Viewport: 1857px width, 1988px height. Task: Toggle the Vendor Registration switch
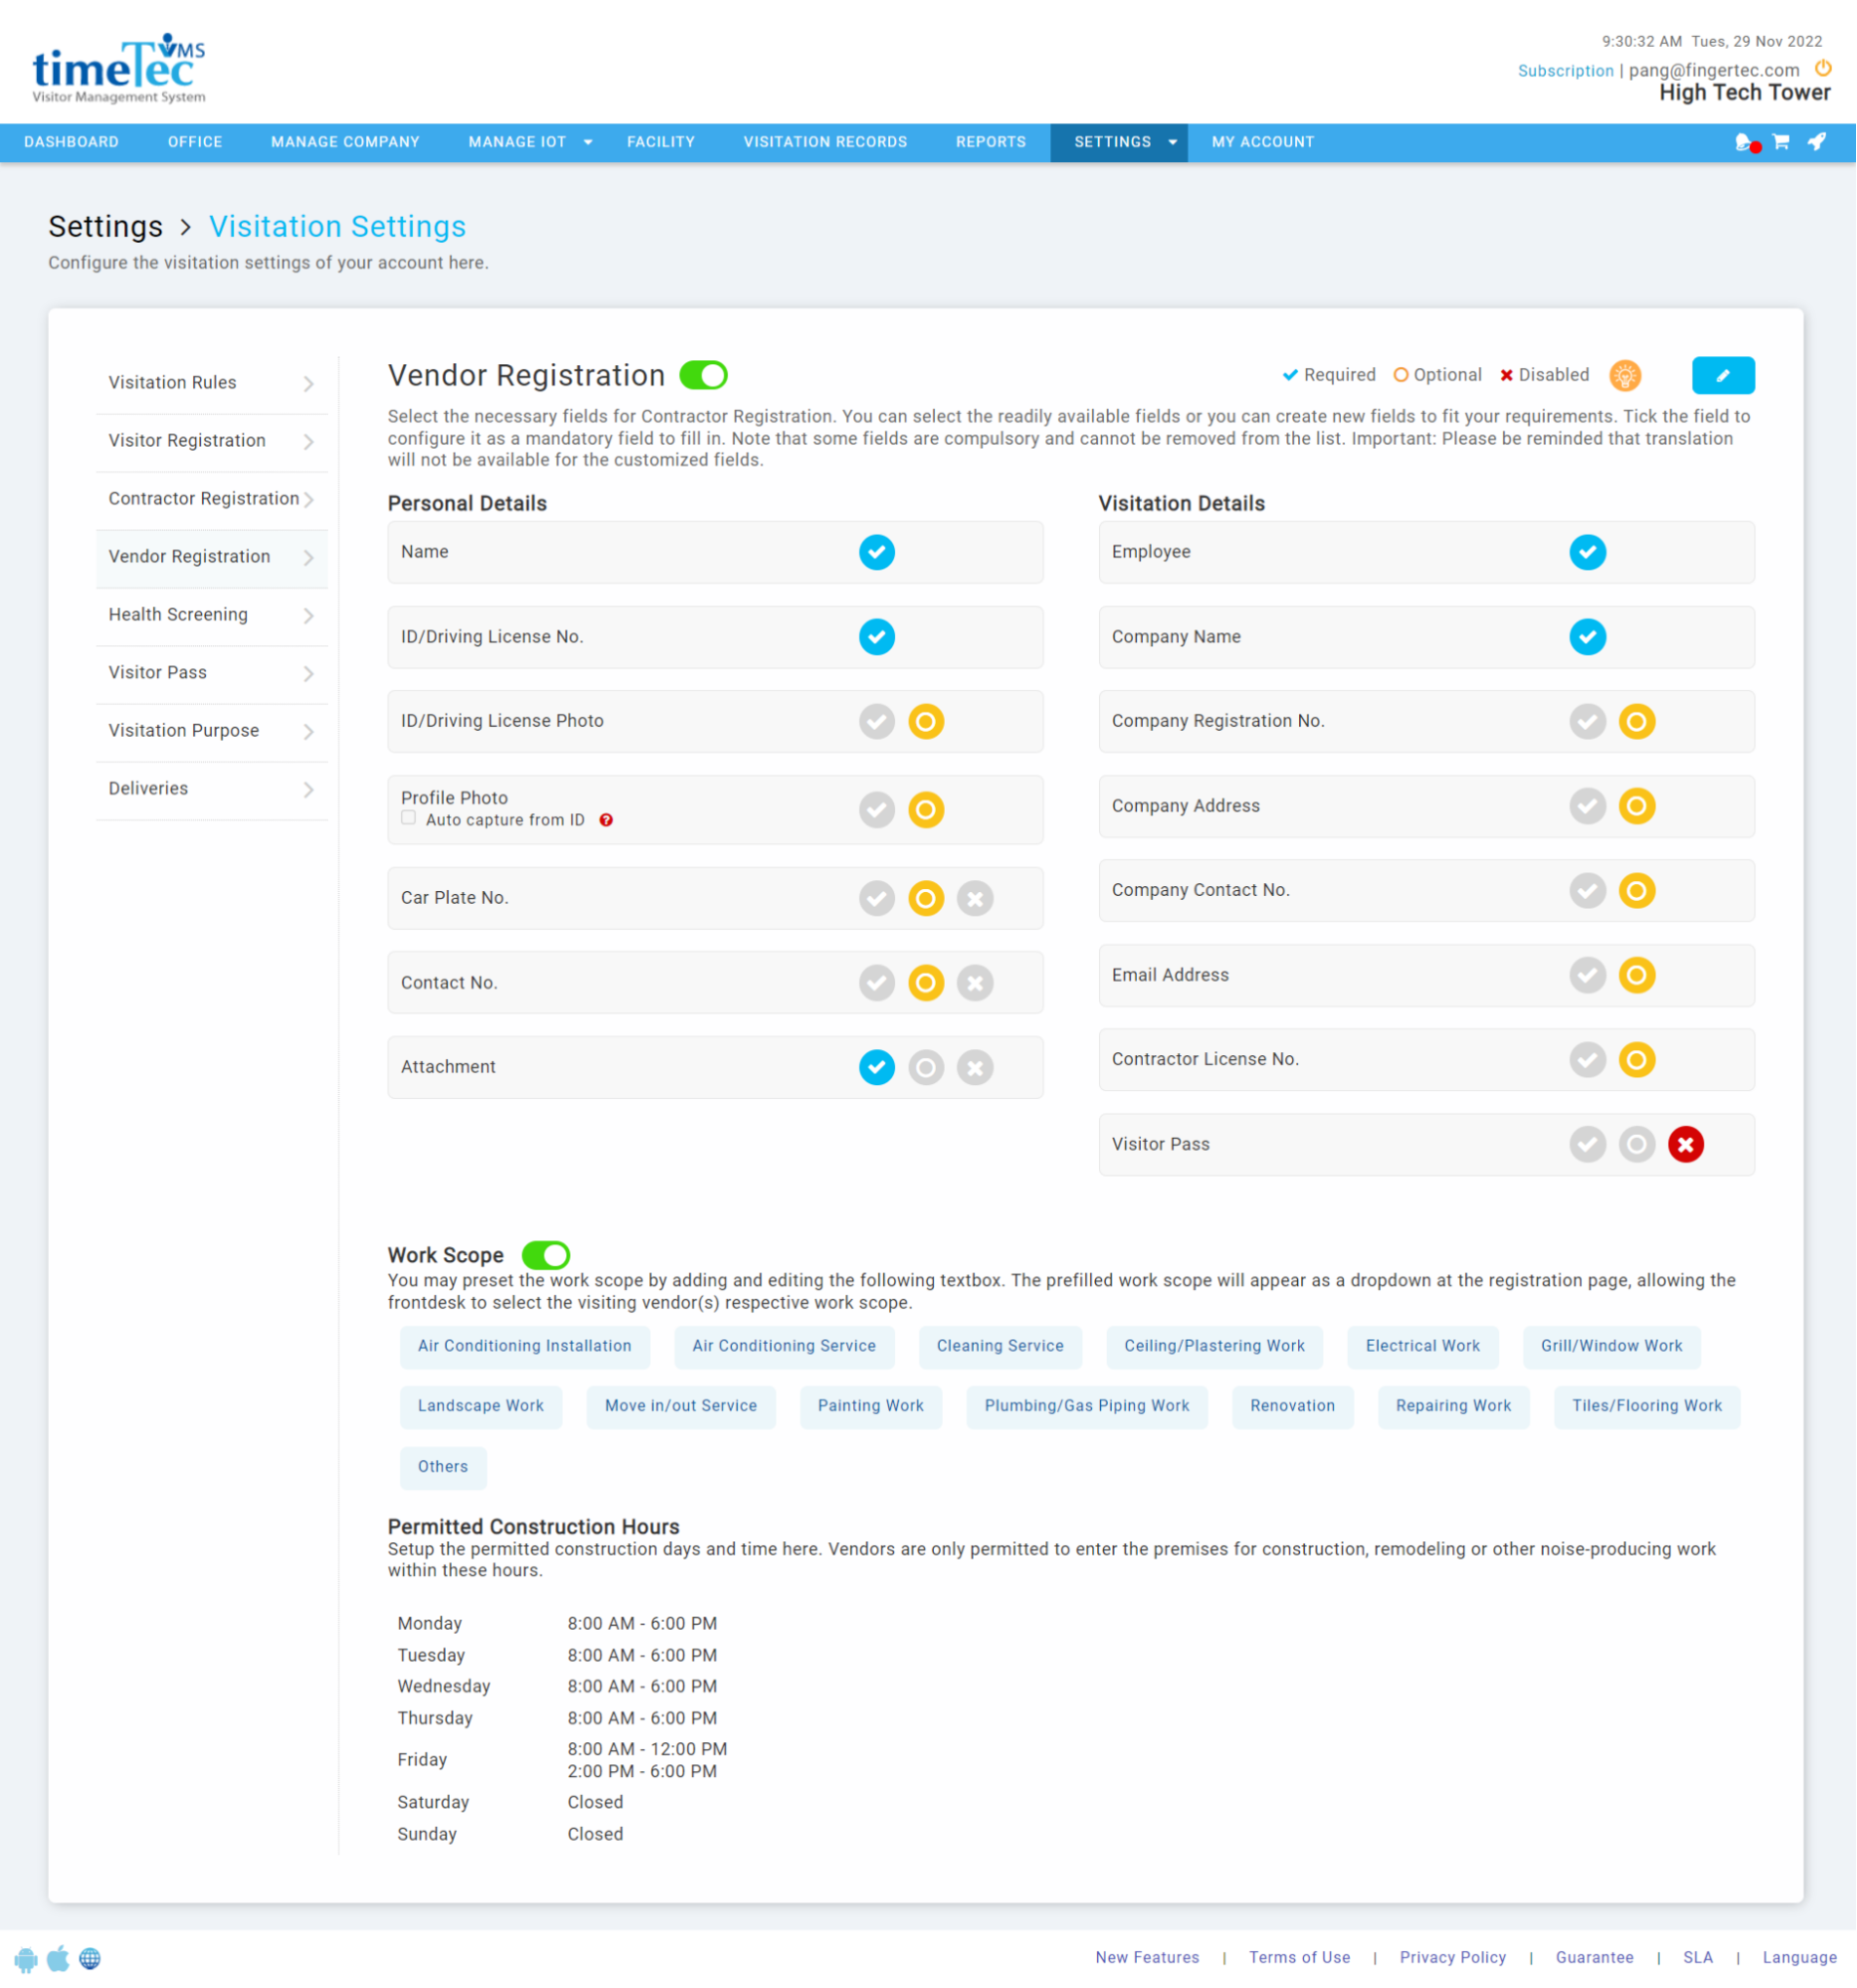coord(703,375)
